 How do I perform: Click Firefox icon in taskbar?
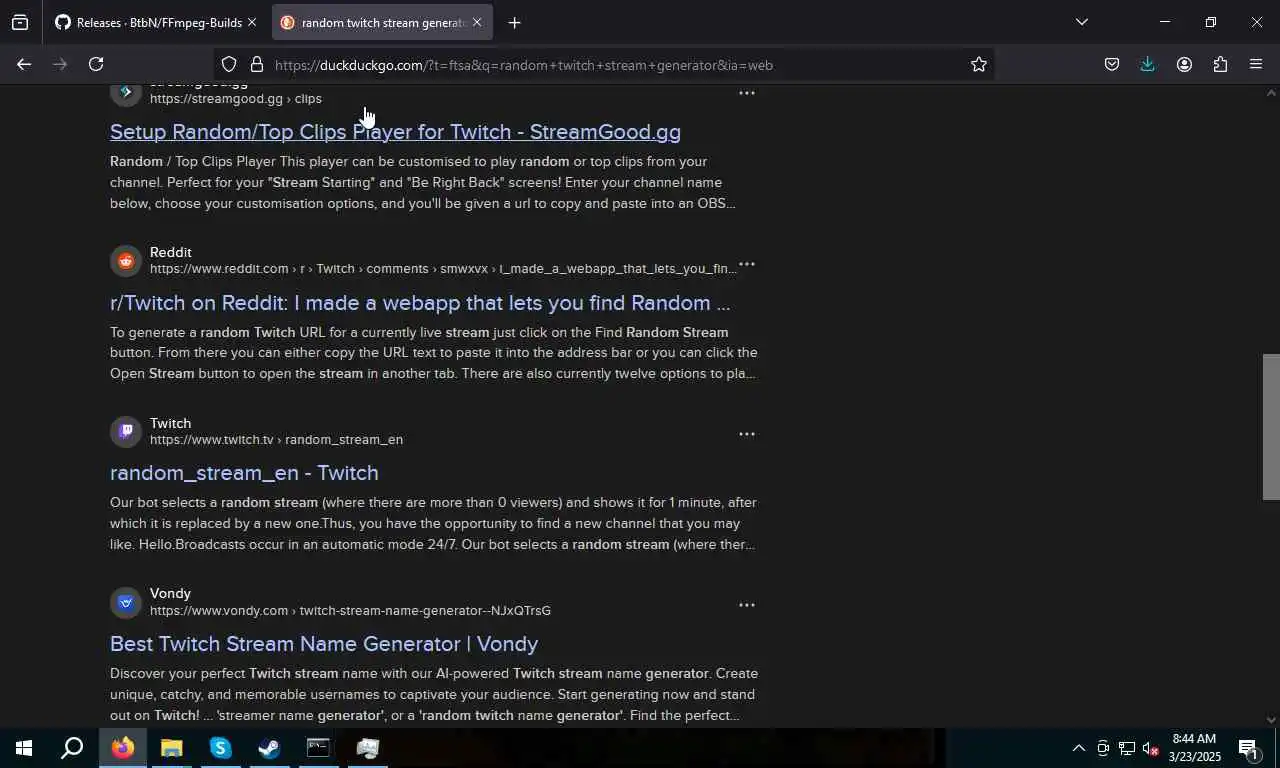[123, 748]
